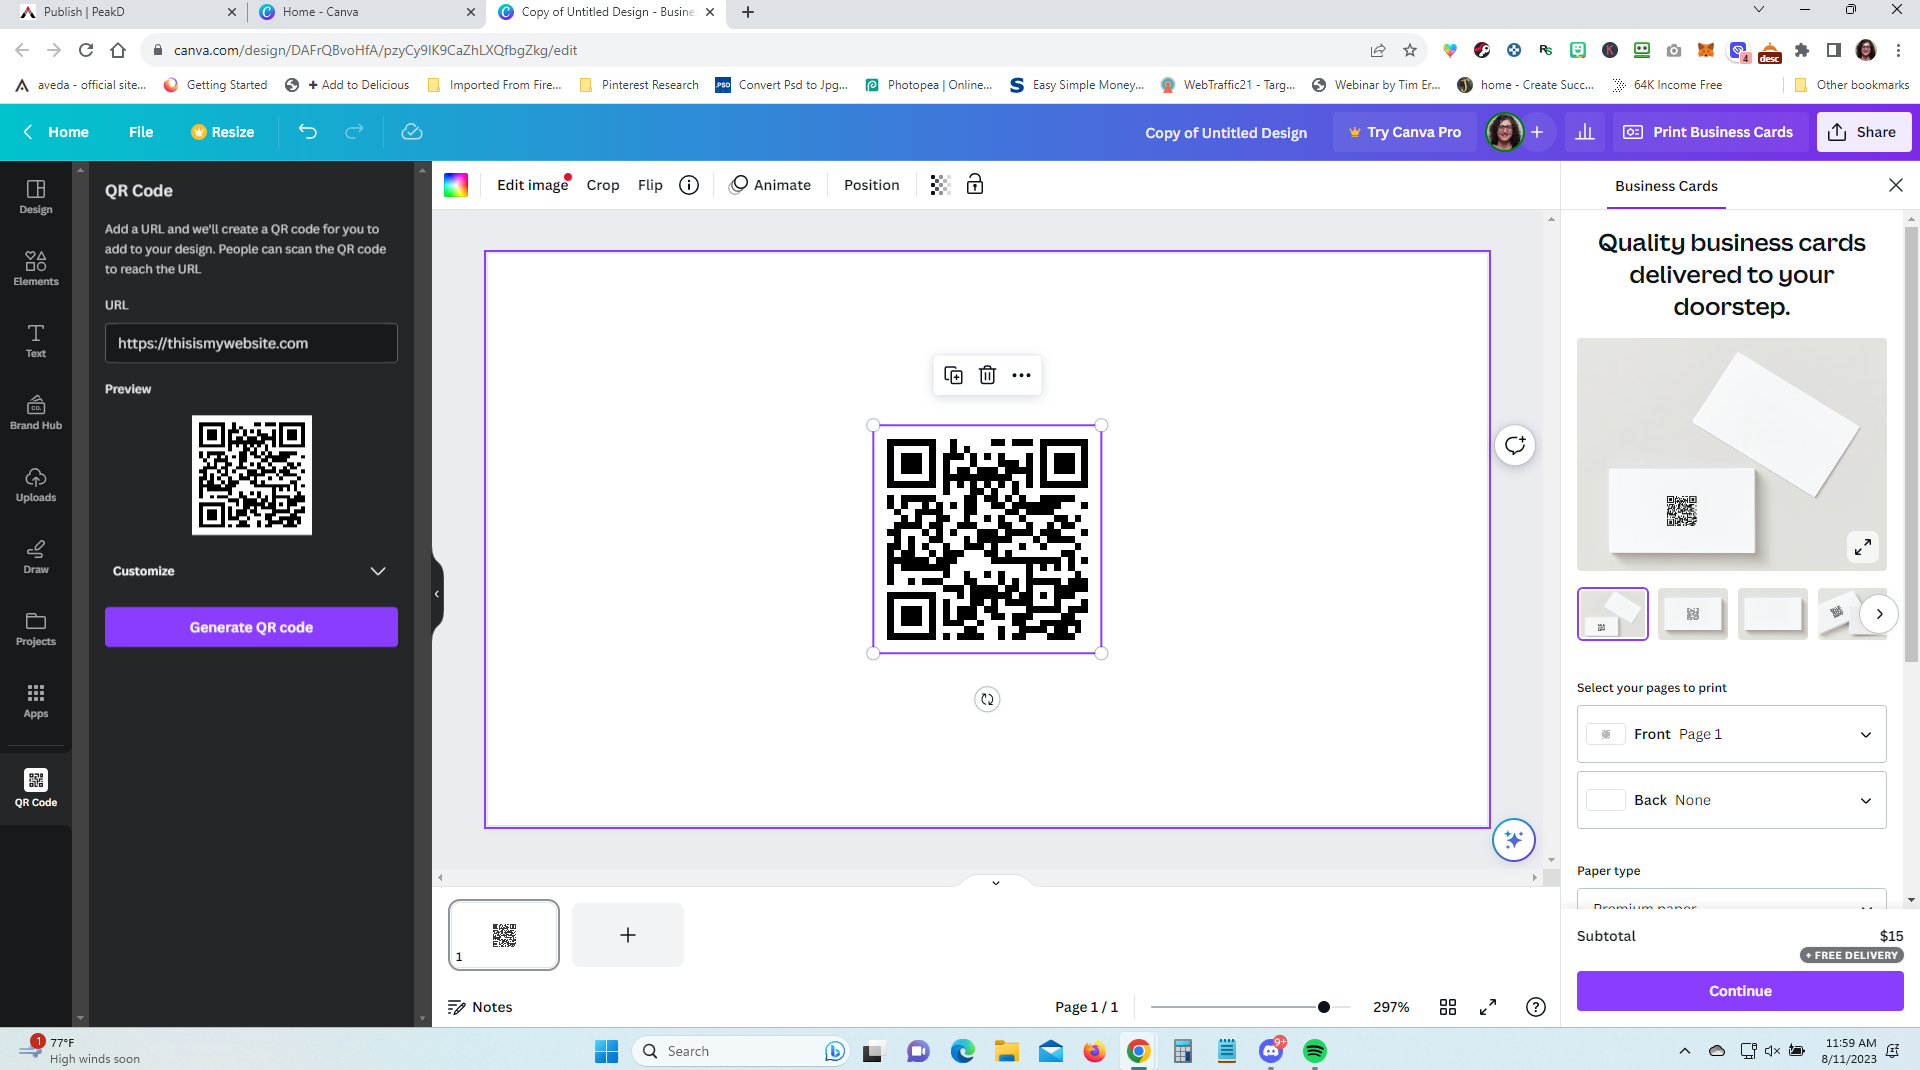Click the undo arrow icon
1920x1070 pixels.
308,132
